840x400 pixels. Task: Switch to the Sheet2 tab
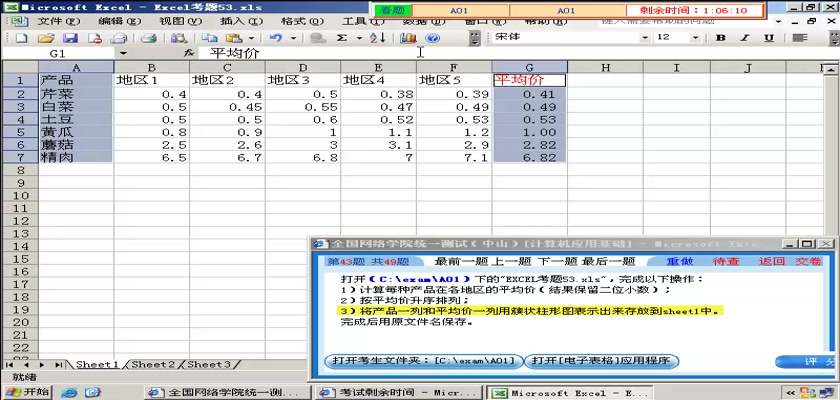[153, 365]
